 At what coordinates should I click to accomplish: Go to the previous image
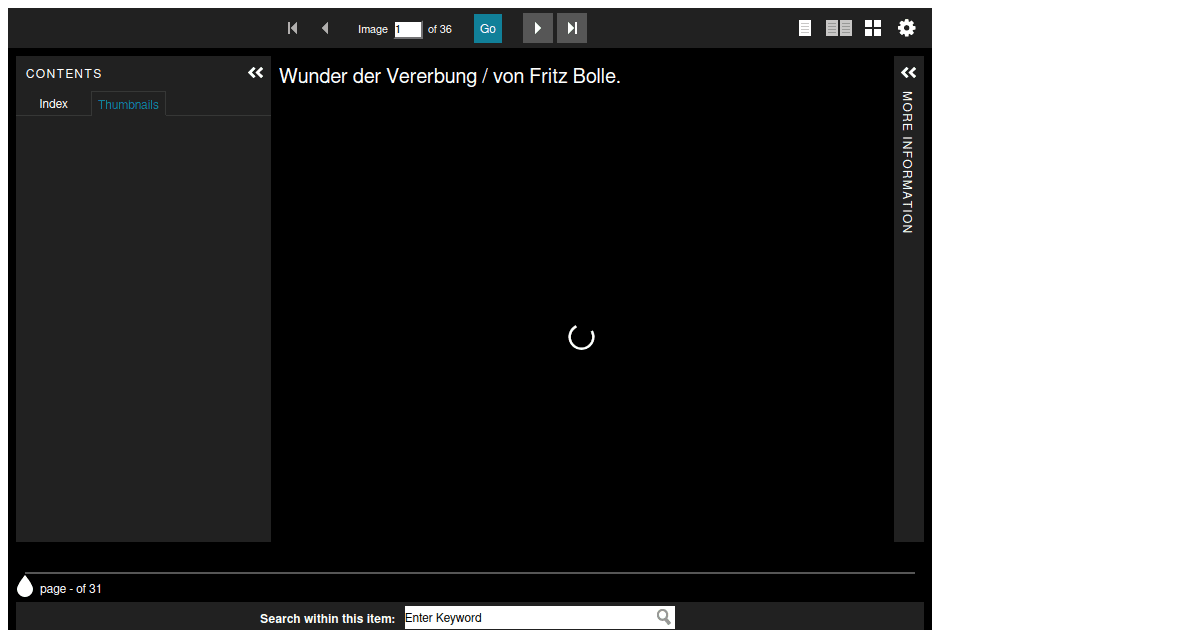coord(325,28)
